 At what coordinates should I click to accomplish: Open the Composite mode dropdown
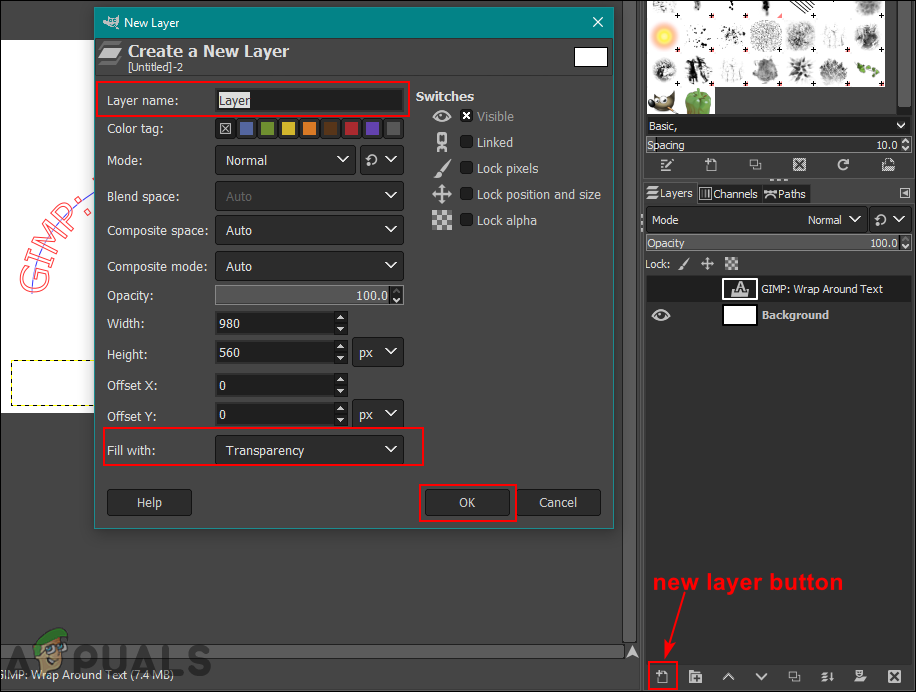tap(309, 266)
